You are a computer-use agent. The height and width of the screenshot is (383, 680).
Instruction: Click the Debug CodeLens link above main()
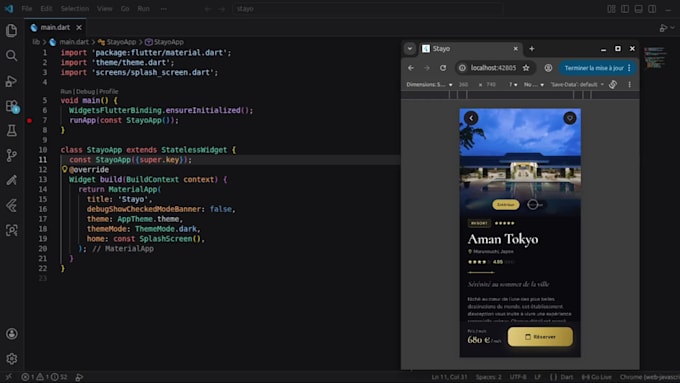(85, 92)
